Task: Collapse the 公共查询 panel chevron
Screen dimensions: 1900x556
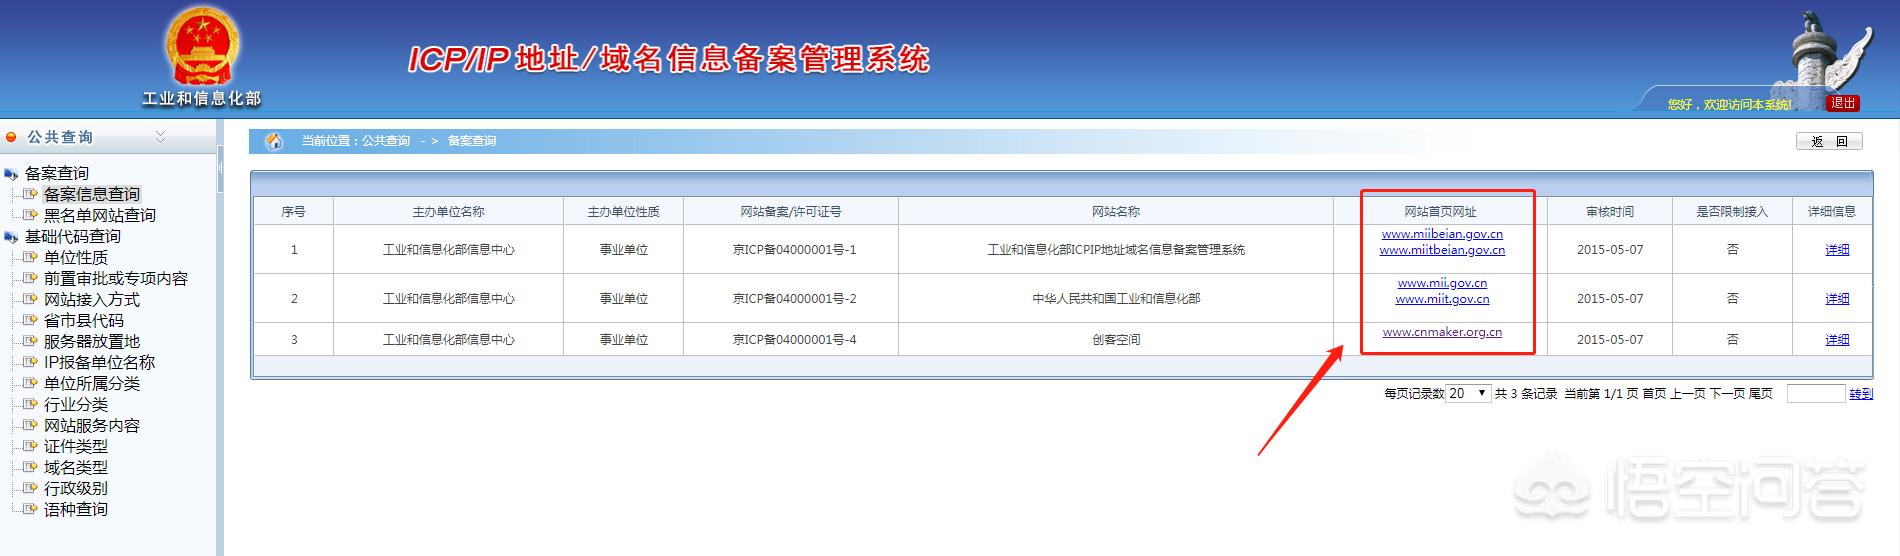Action: pos(160,137)
